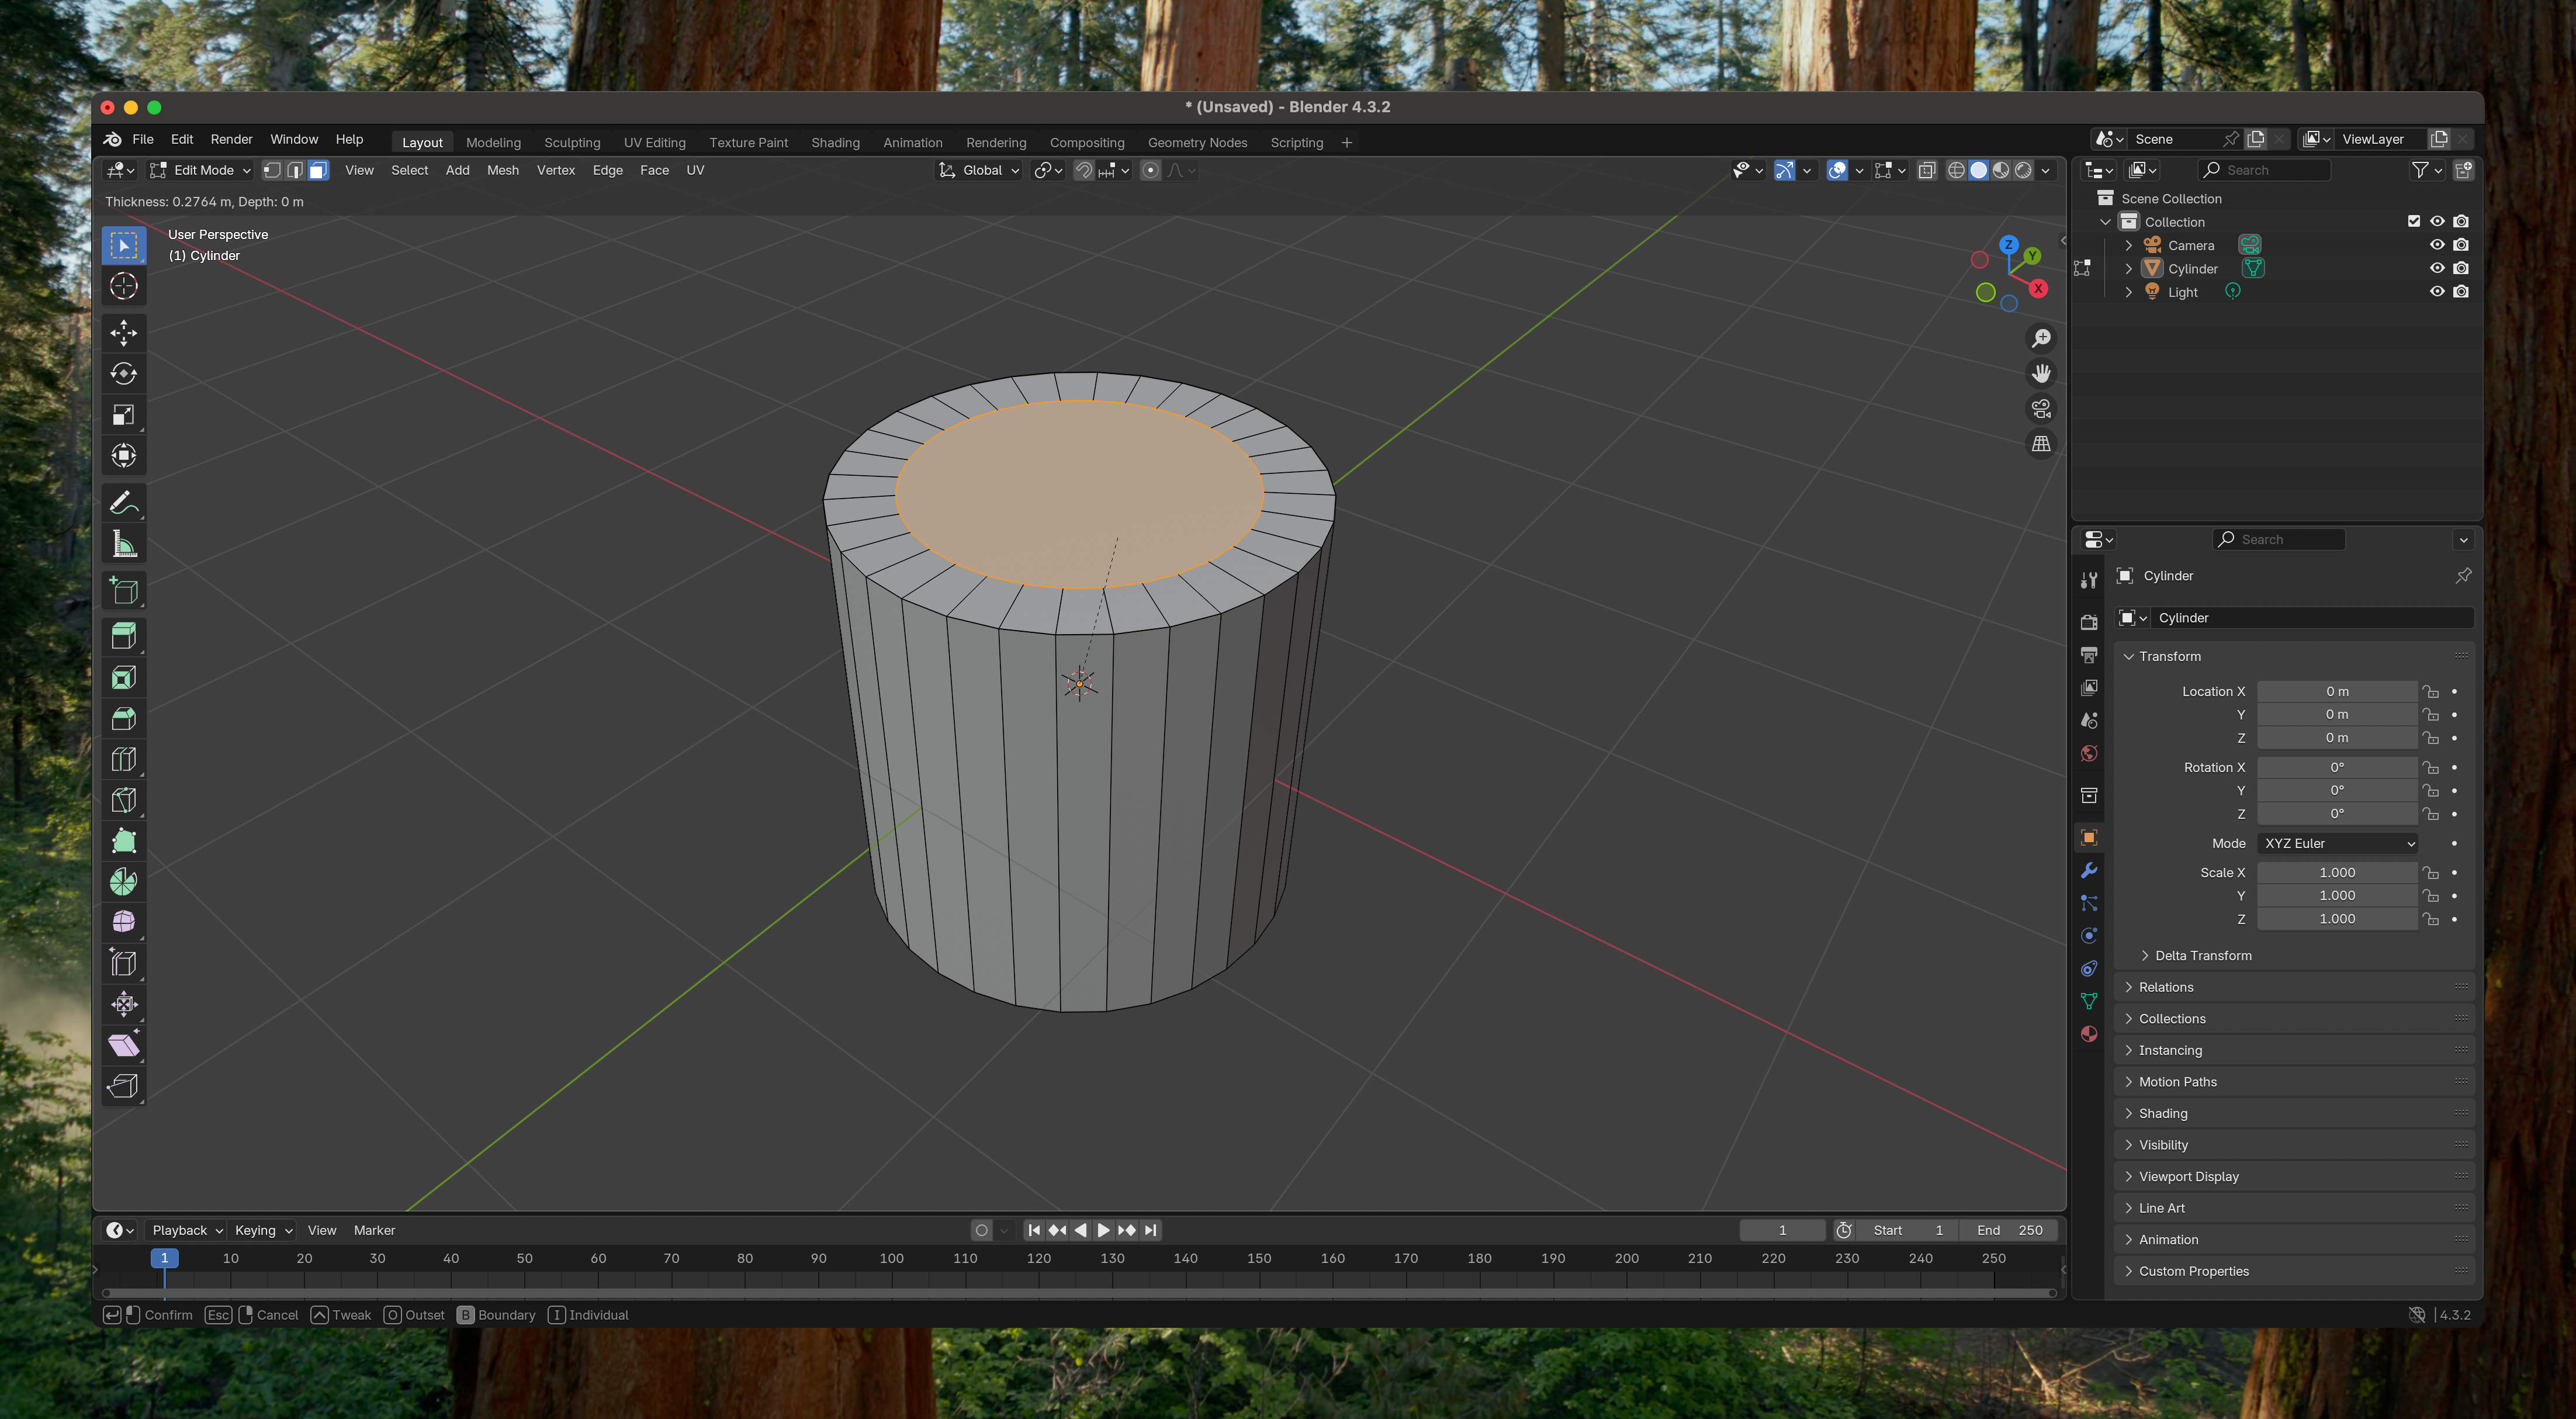Open rotation Mode XYZ Euler dropdown
Screen dimensions: 2576x1419
click(x=2337, y=843)
